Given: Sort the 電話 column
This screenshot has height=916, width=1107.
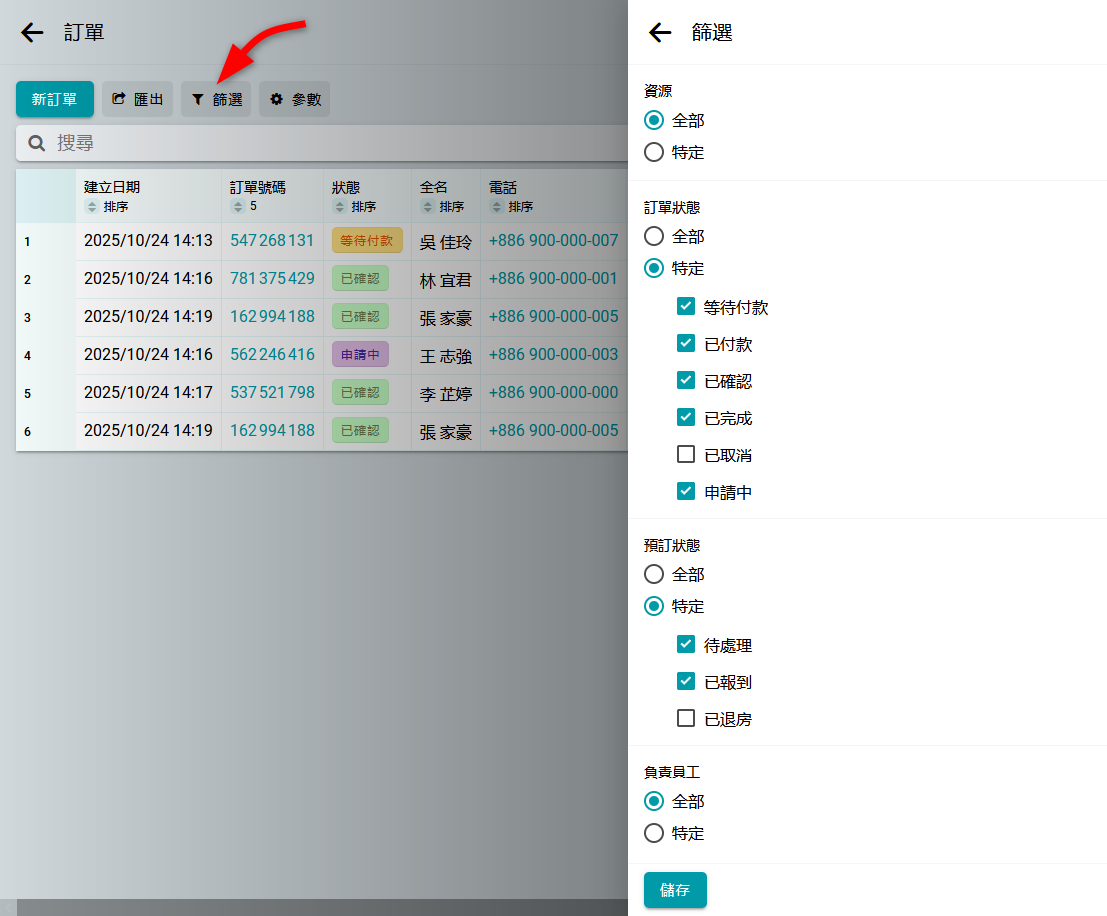Looking at the screenshot, I should point(496,207).
